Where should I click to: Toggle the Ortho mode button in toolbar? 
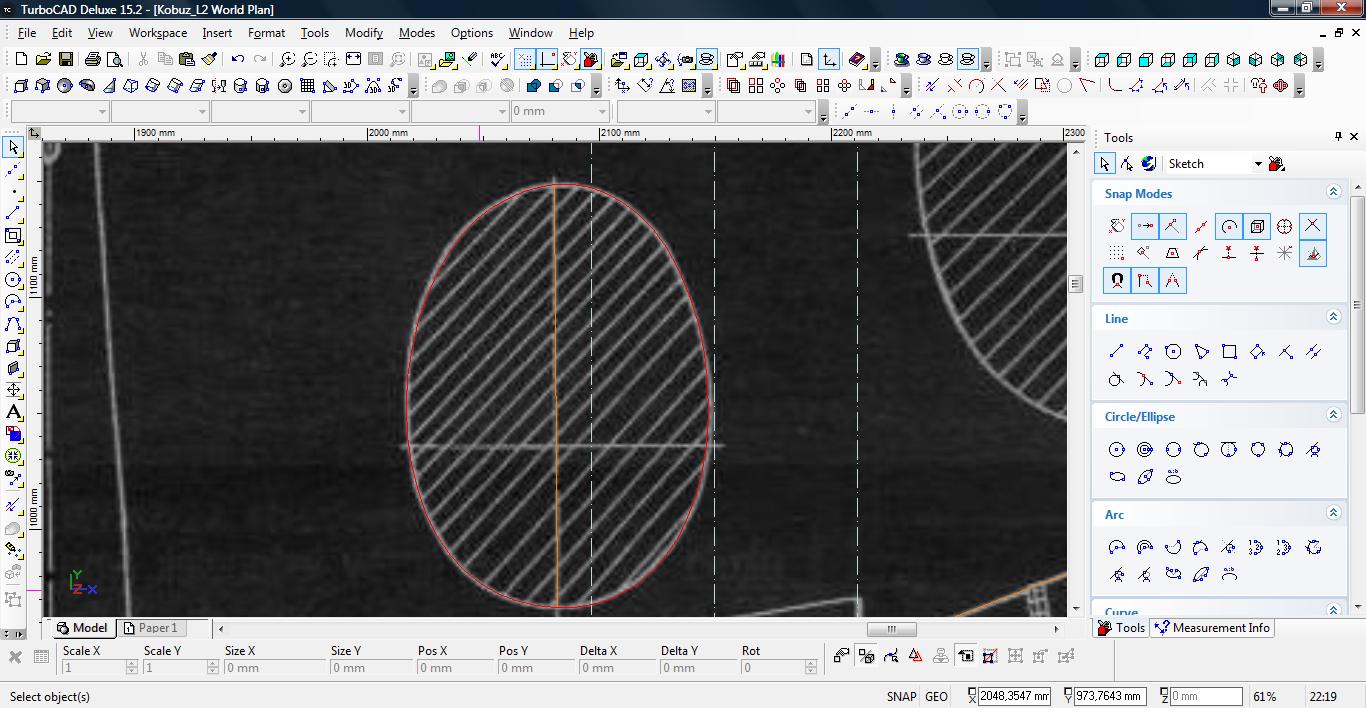point(547,60)
